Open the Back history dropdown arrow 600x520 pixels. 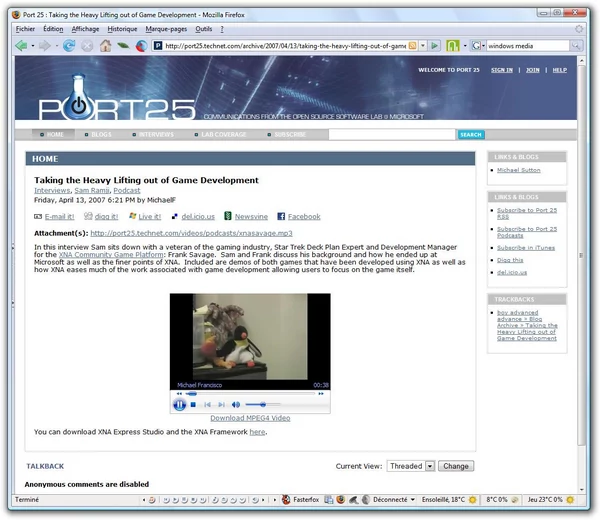[33, 46]
